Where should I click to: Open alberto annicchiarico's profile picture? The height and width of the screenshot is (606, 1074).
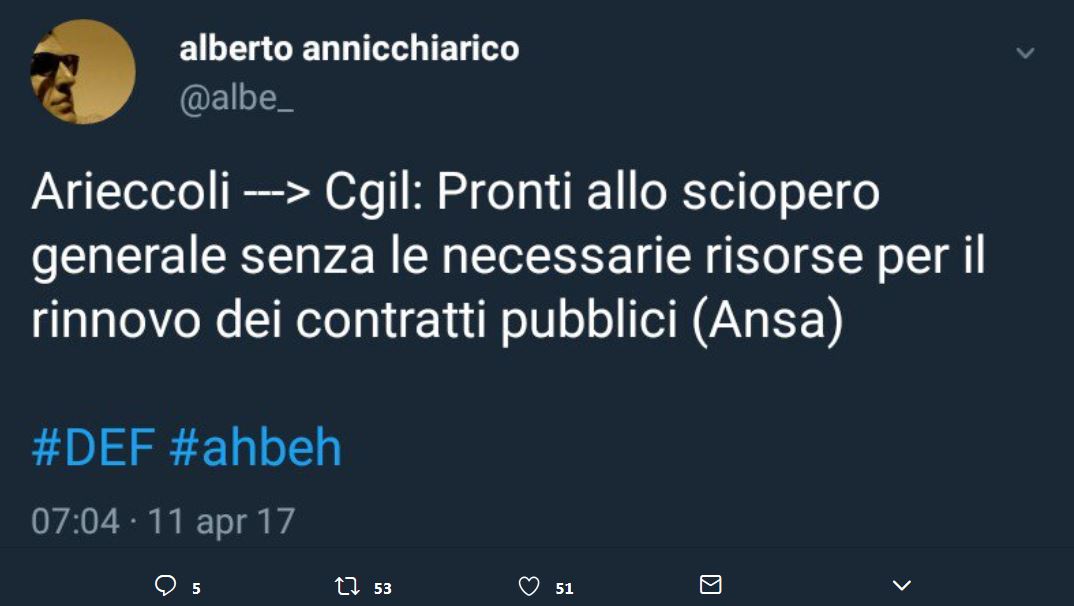pyautogui.click(x=83, y=72)
